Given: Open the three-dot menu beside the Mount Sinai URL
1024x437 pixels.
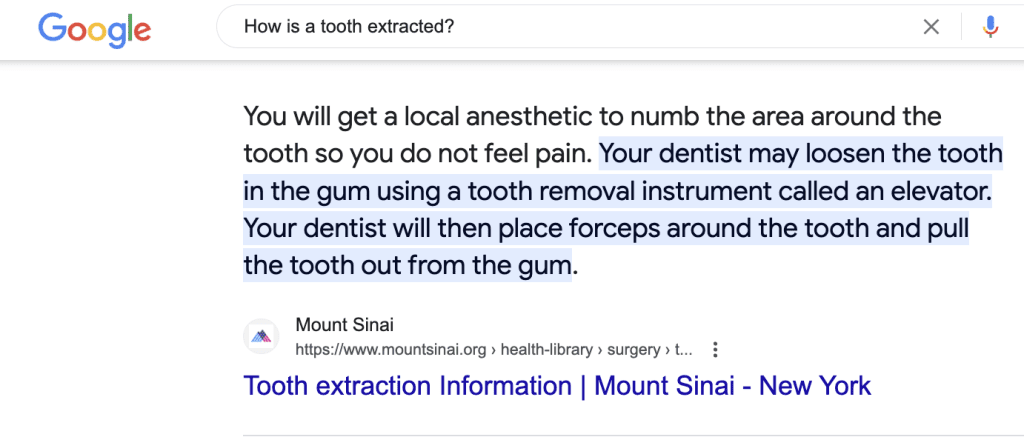Looking at the screenshot, I should (715, 350).
